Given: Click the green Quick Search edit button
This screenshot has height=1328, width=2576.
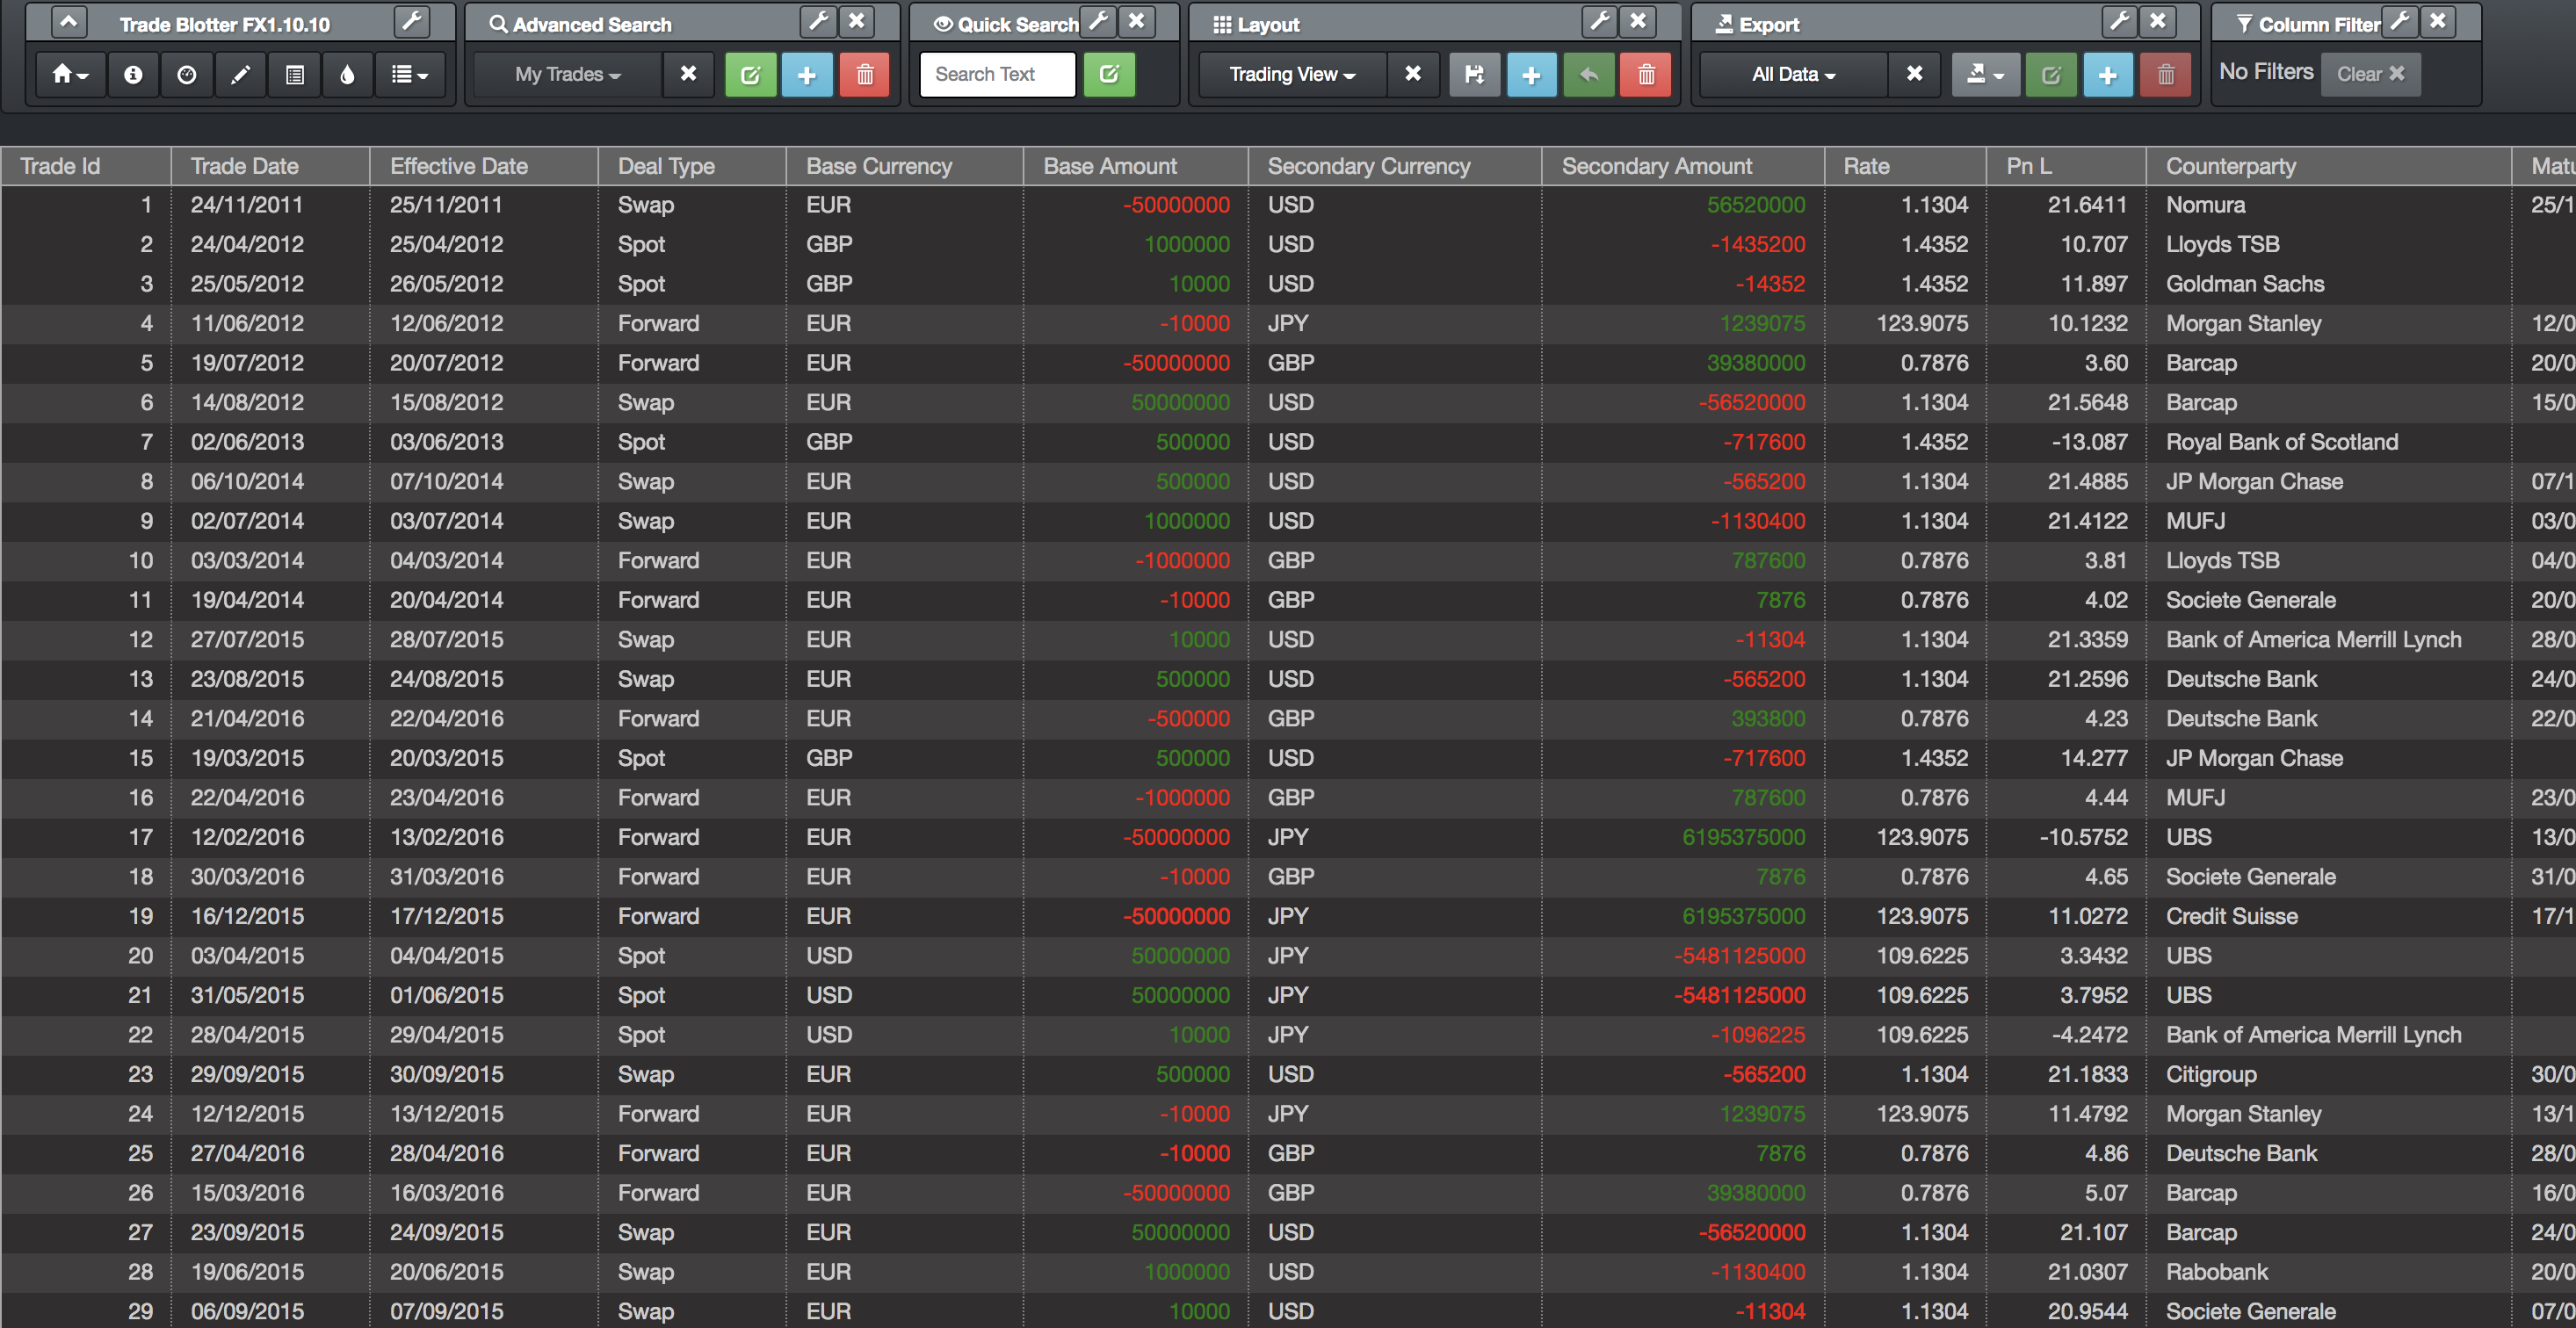Looking at the screenshot, I should click(x=1109, y=74).
